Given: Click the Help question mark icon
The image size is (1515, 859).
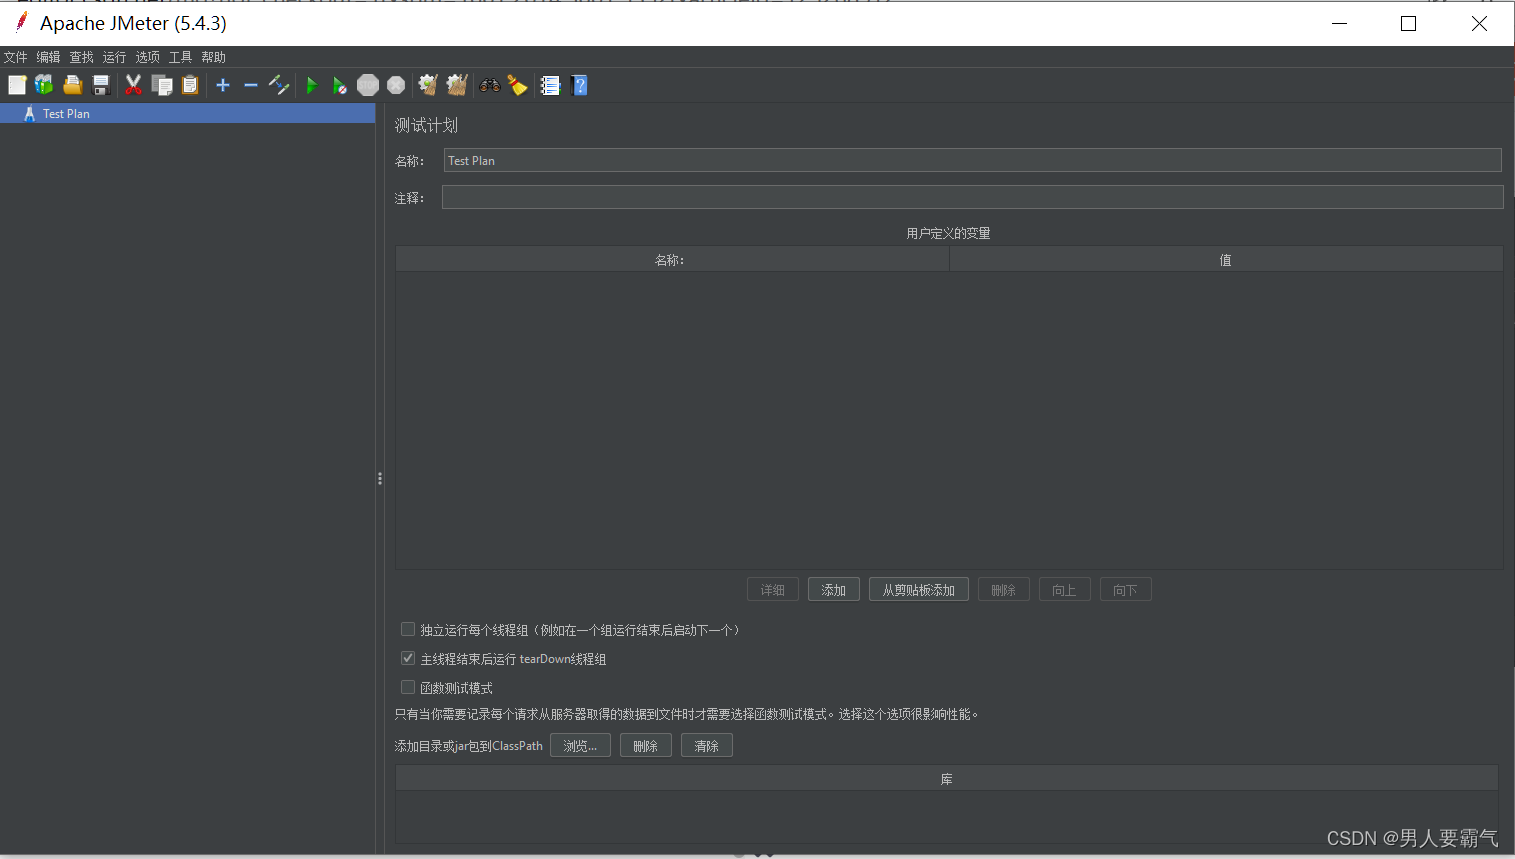Looking at the screenshot, I should pyautogui.click(x=579, y=86).
